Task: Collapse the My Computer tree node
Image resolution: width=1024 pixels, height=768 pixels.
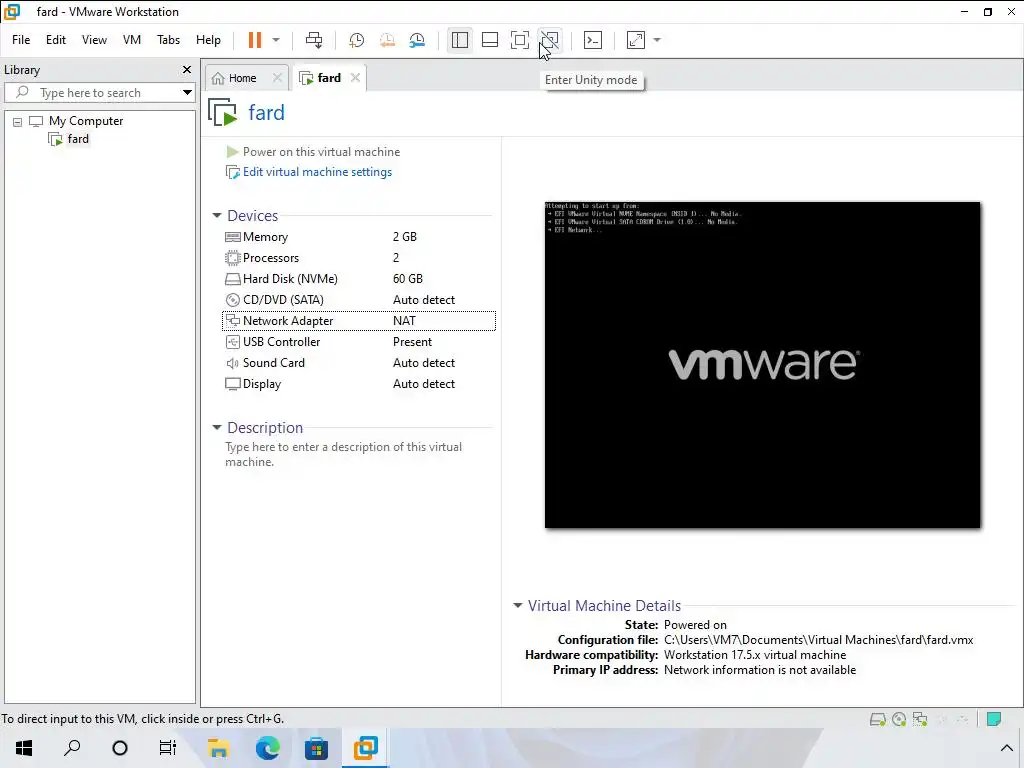Action: 18,121
